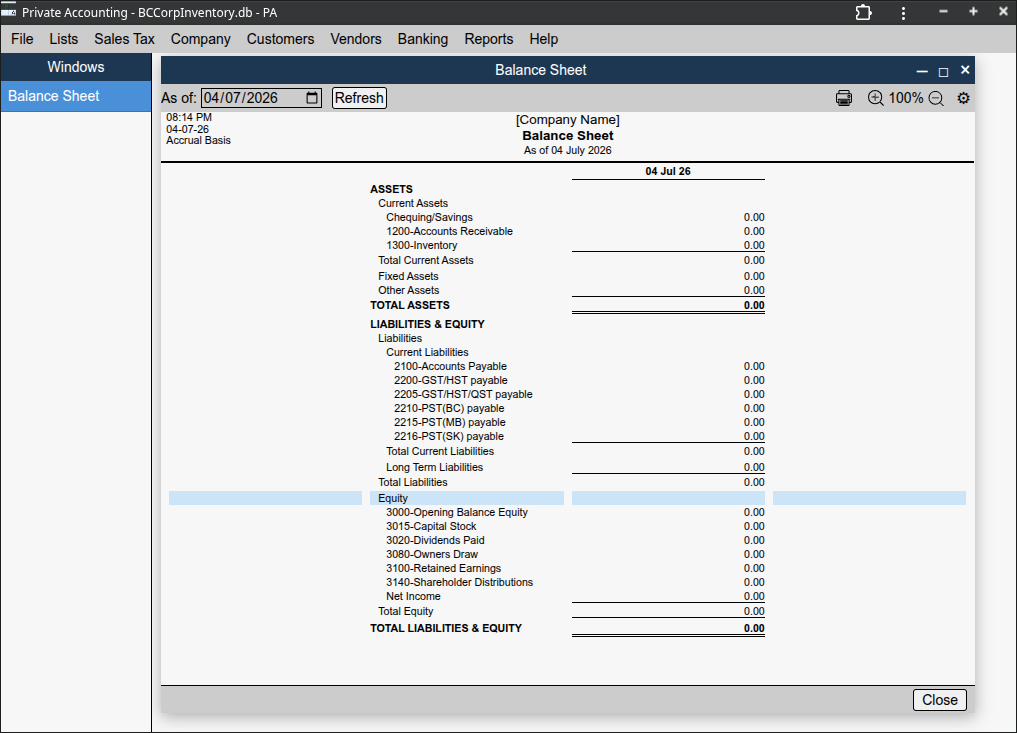Screen dimensions: 1017x733
Task: Click the Net Income row
Action: (568, 597)
